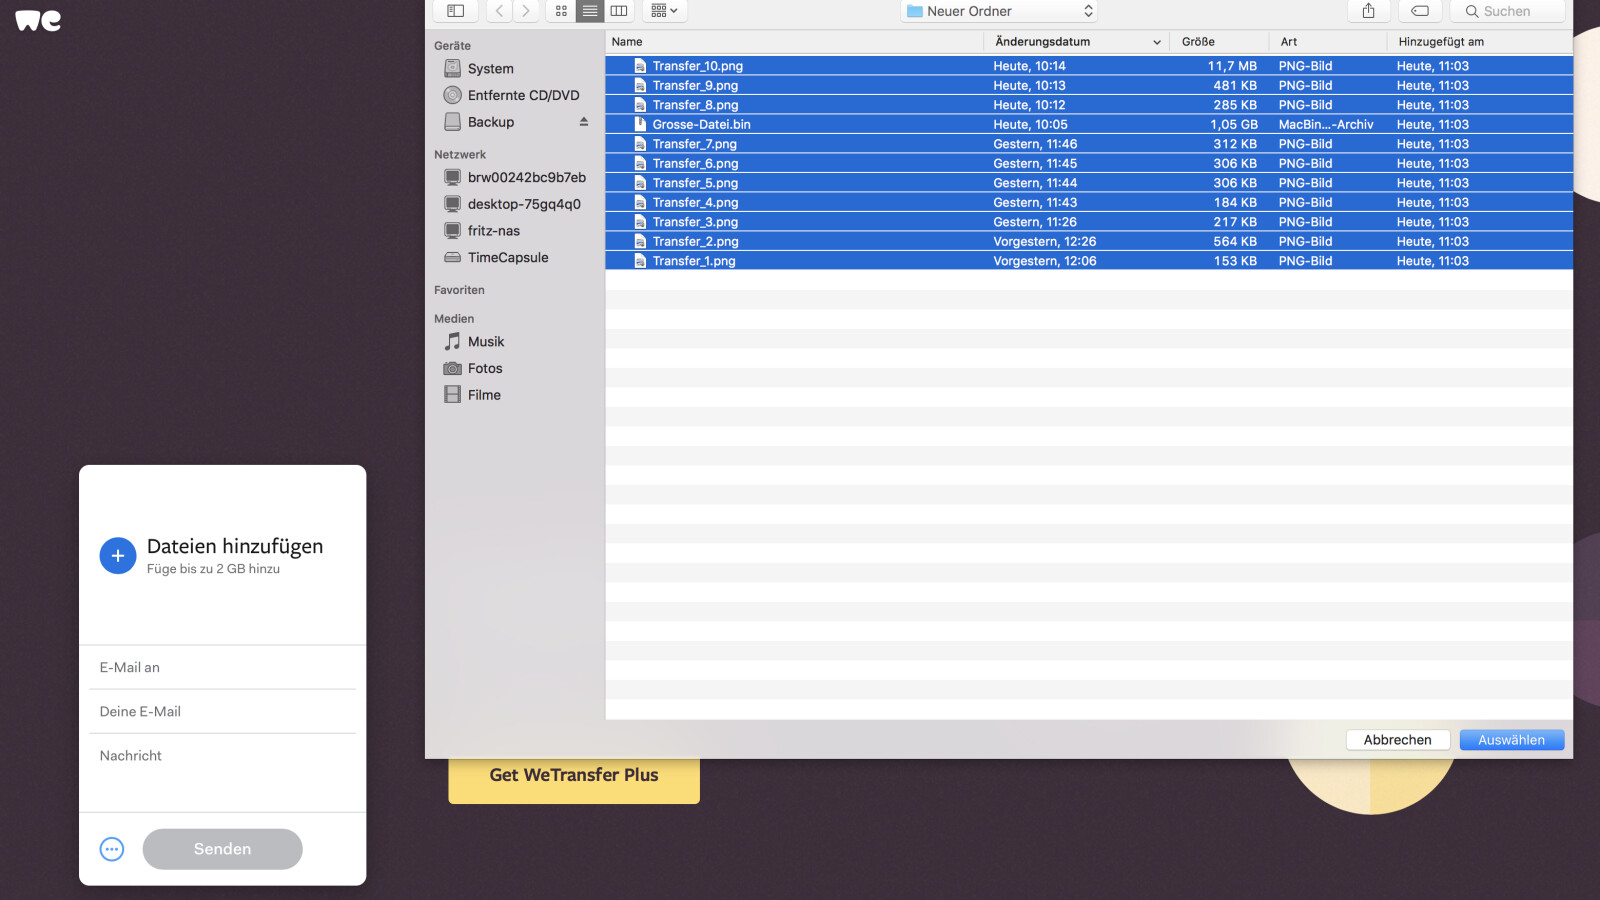Cancel the dialog with Abbrechen
1600x900 pixels.
pos(1397,740)
